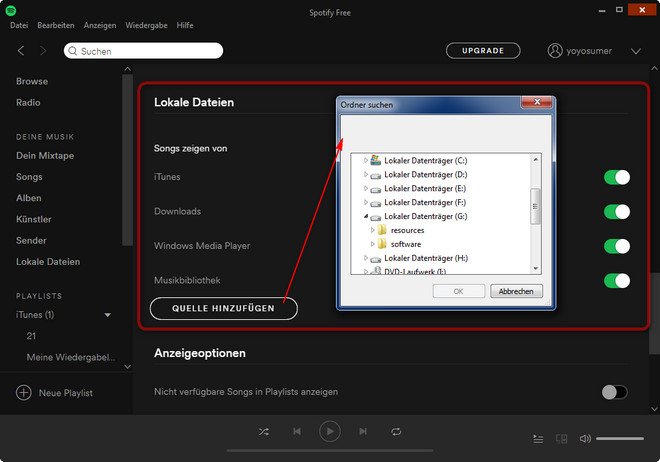This screenshot has height=462, width=660.
Task: Click the software folder icon
Action: coord(382,244)
